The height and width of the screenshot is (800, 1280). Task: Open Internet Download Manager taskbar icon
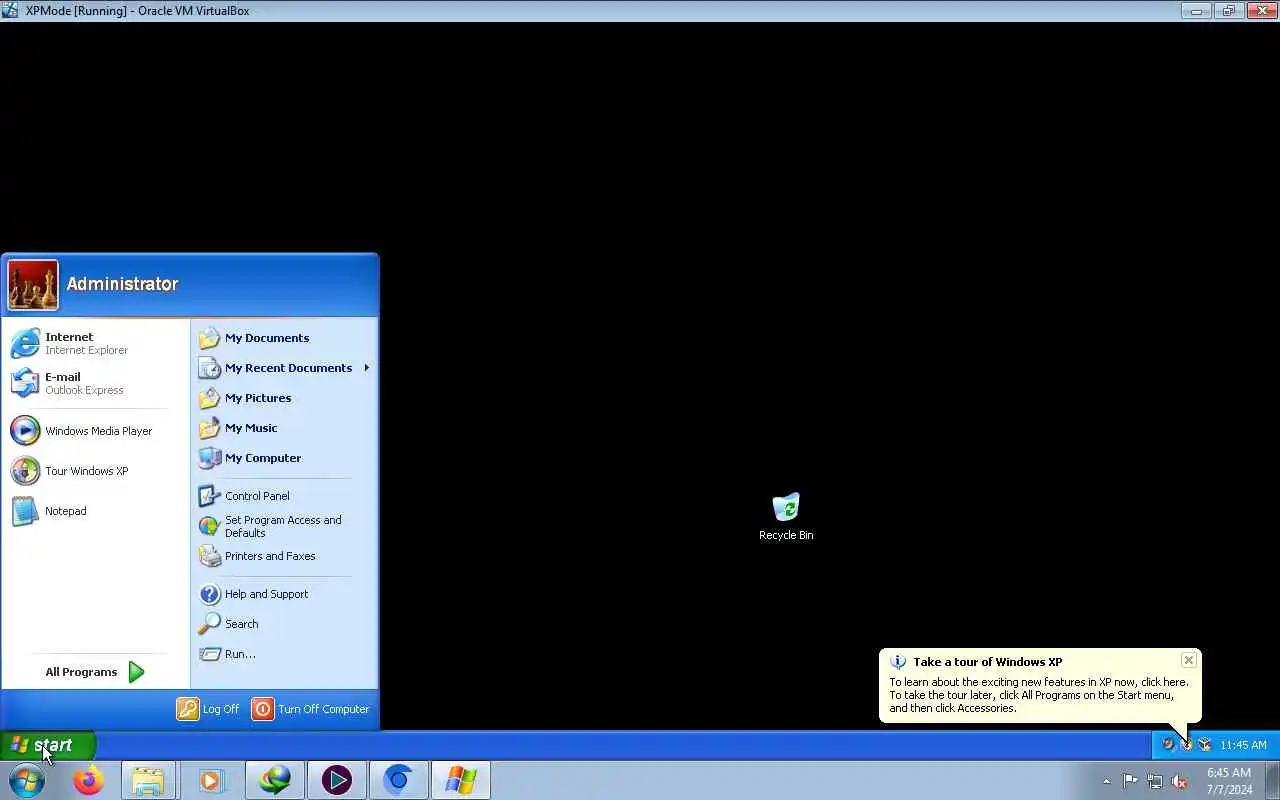(274, 780)
